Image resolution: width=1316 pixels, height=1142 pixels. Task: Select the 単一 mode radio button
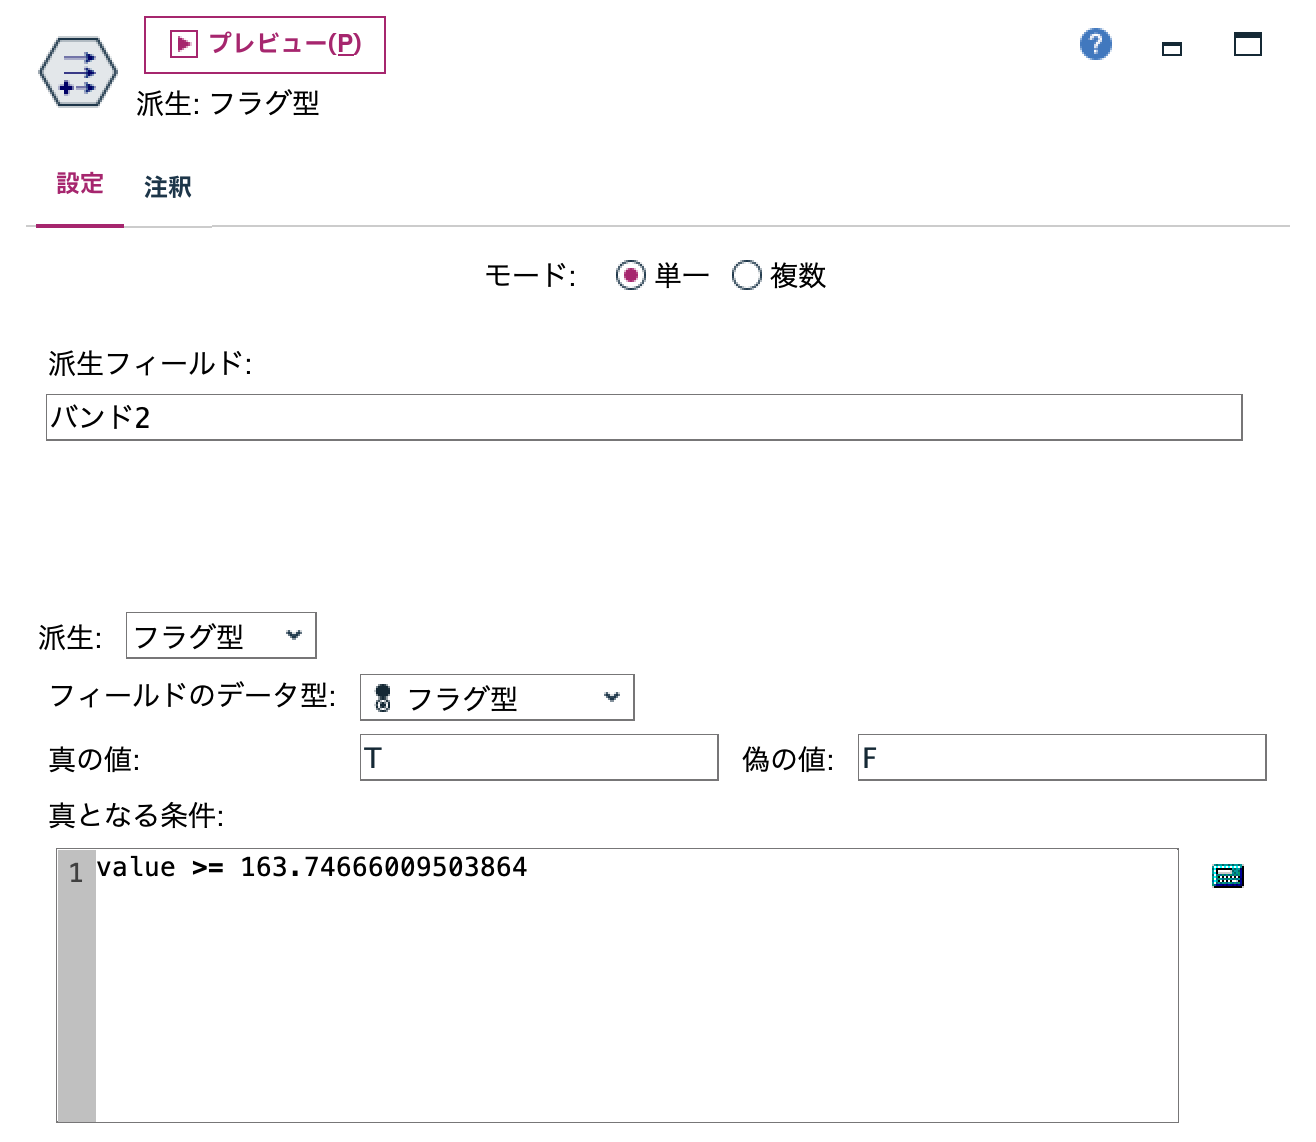click(631, 275)
